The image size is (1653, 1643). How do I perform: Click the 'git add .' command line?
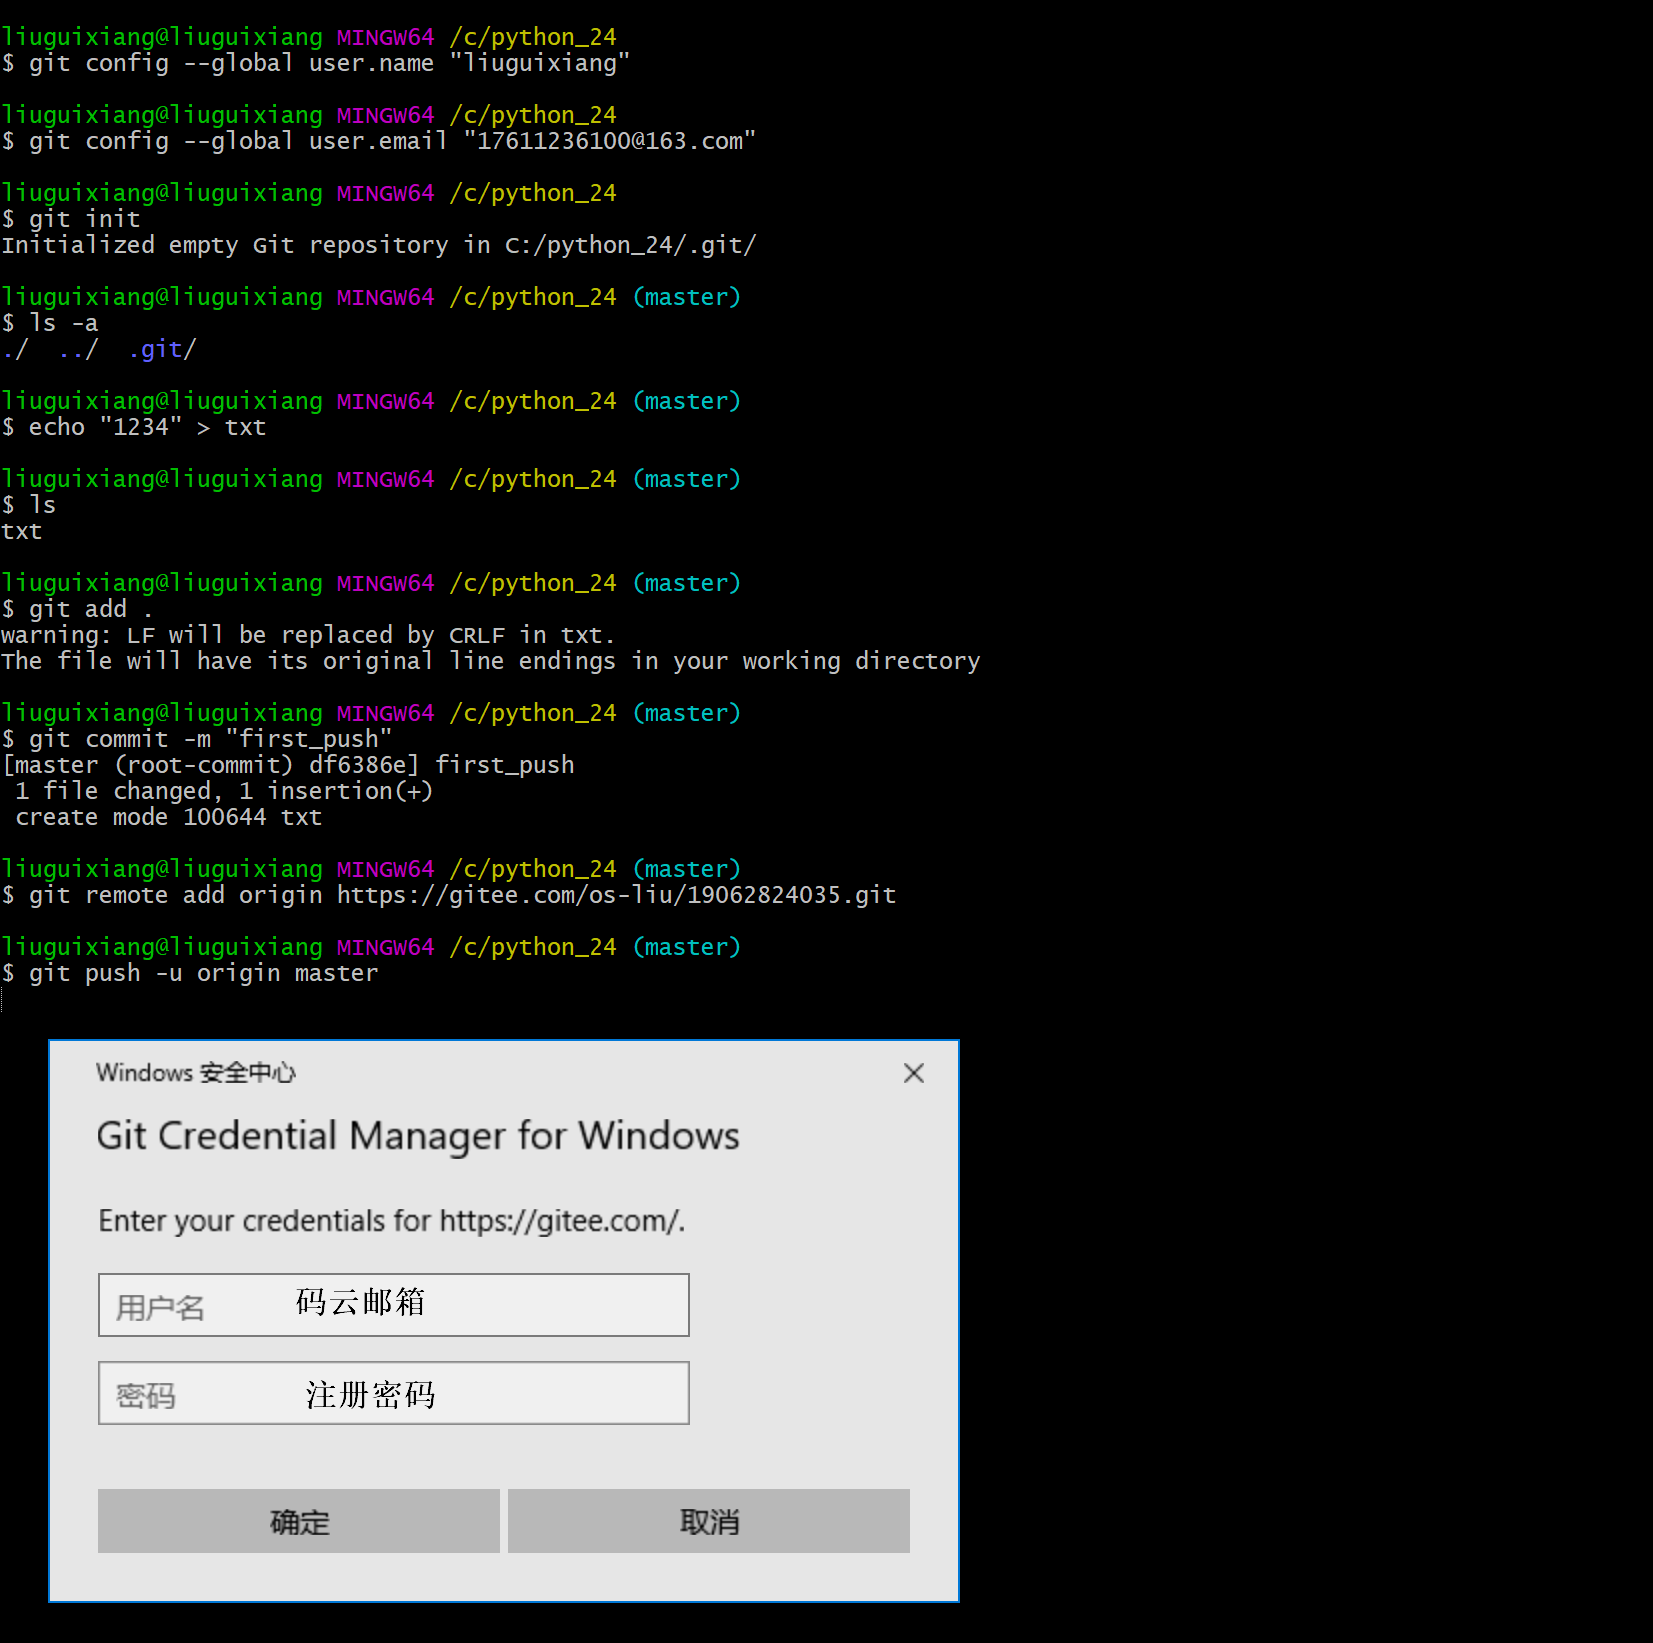(78, 609)
